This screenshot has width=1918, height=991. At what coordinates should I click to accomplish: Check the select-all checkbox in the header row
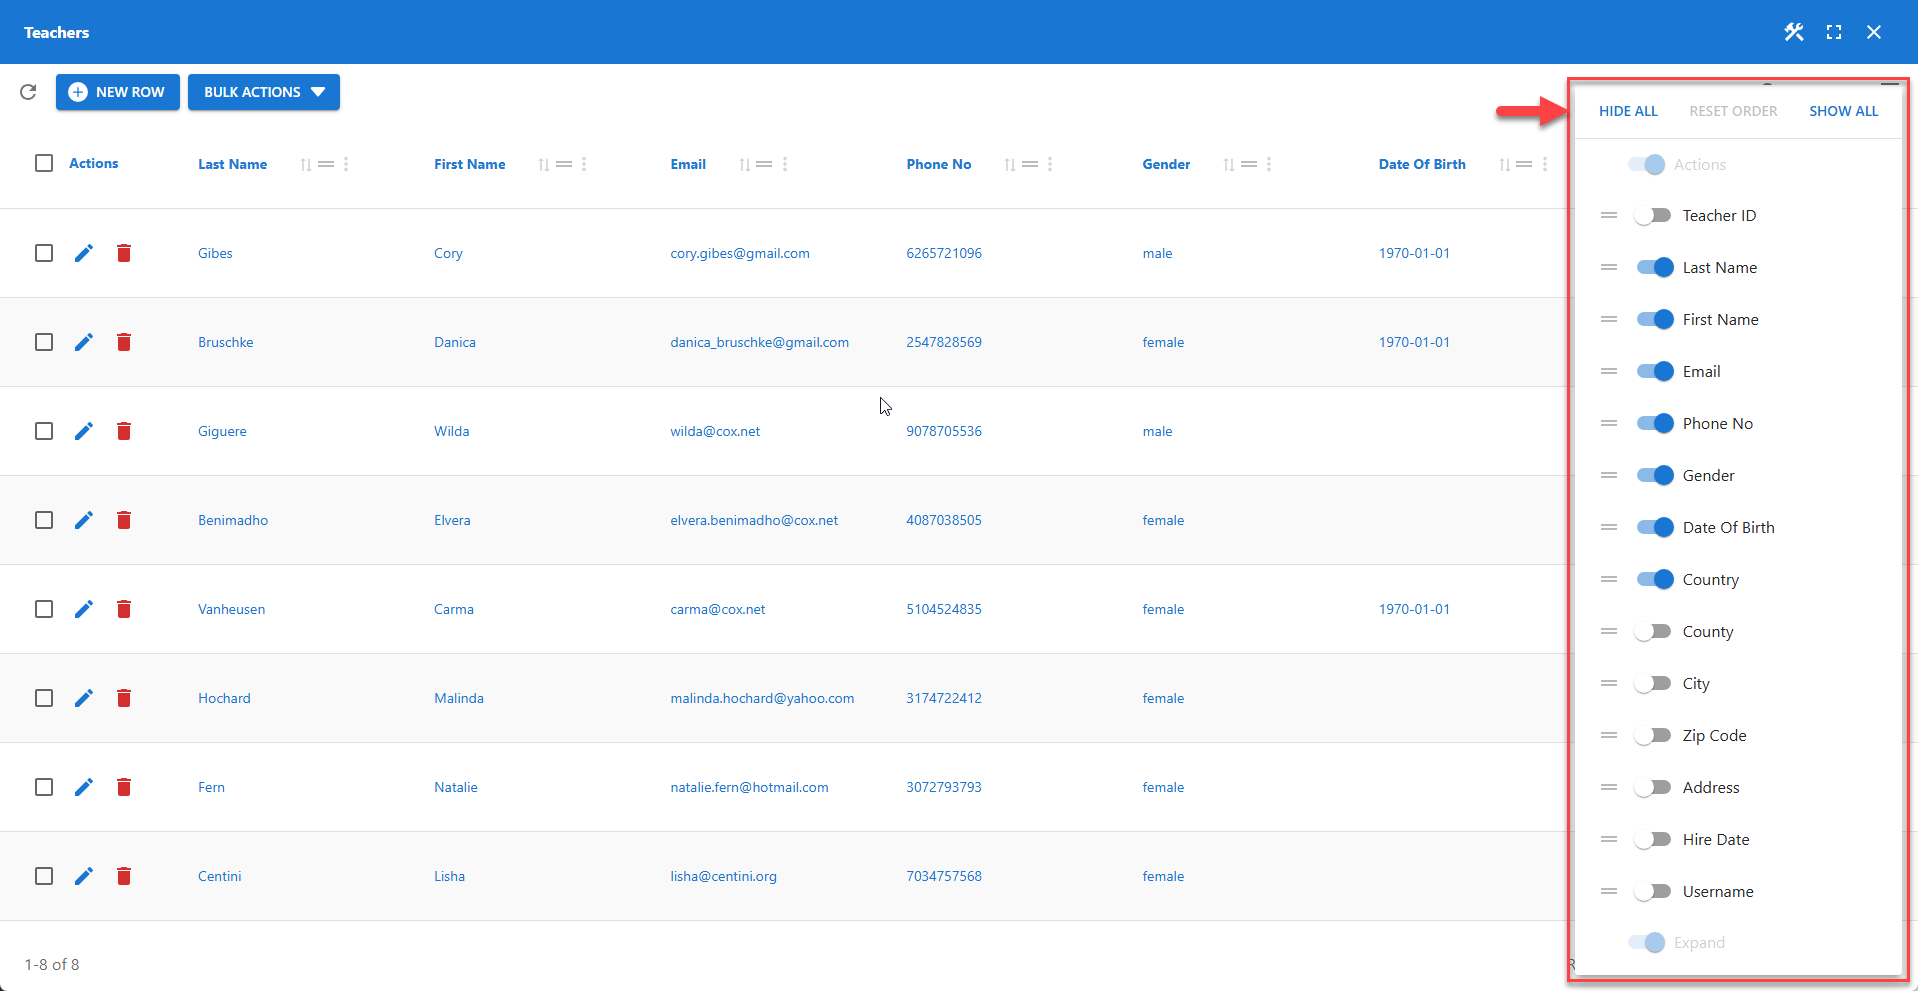(44, 163)
